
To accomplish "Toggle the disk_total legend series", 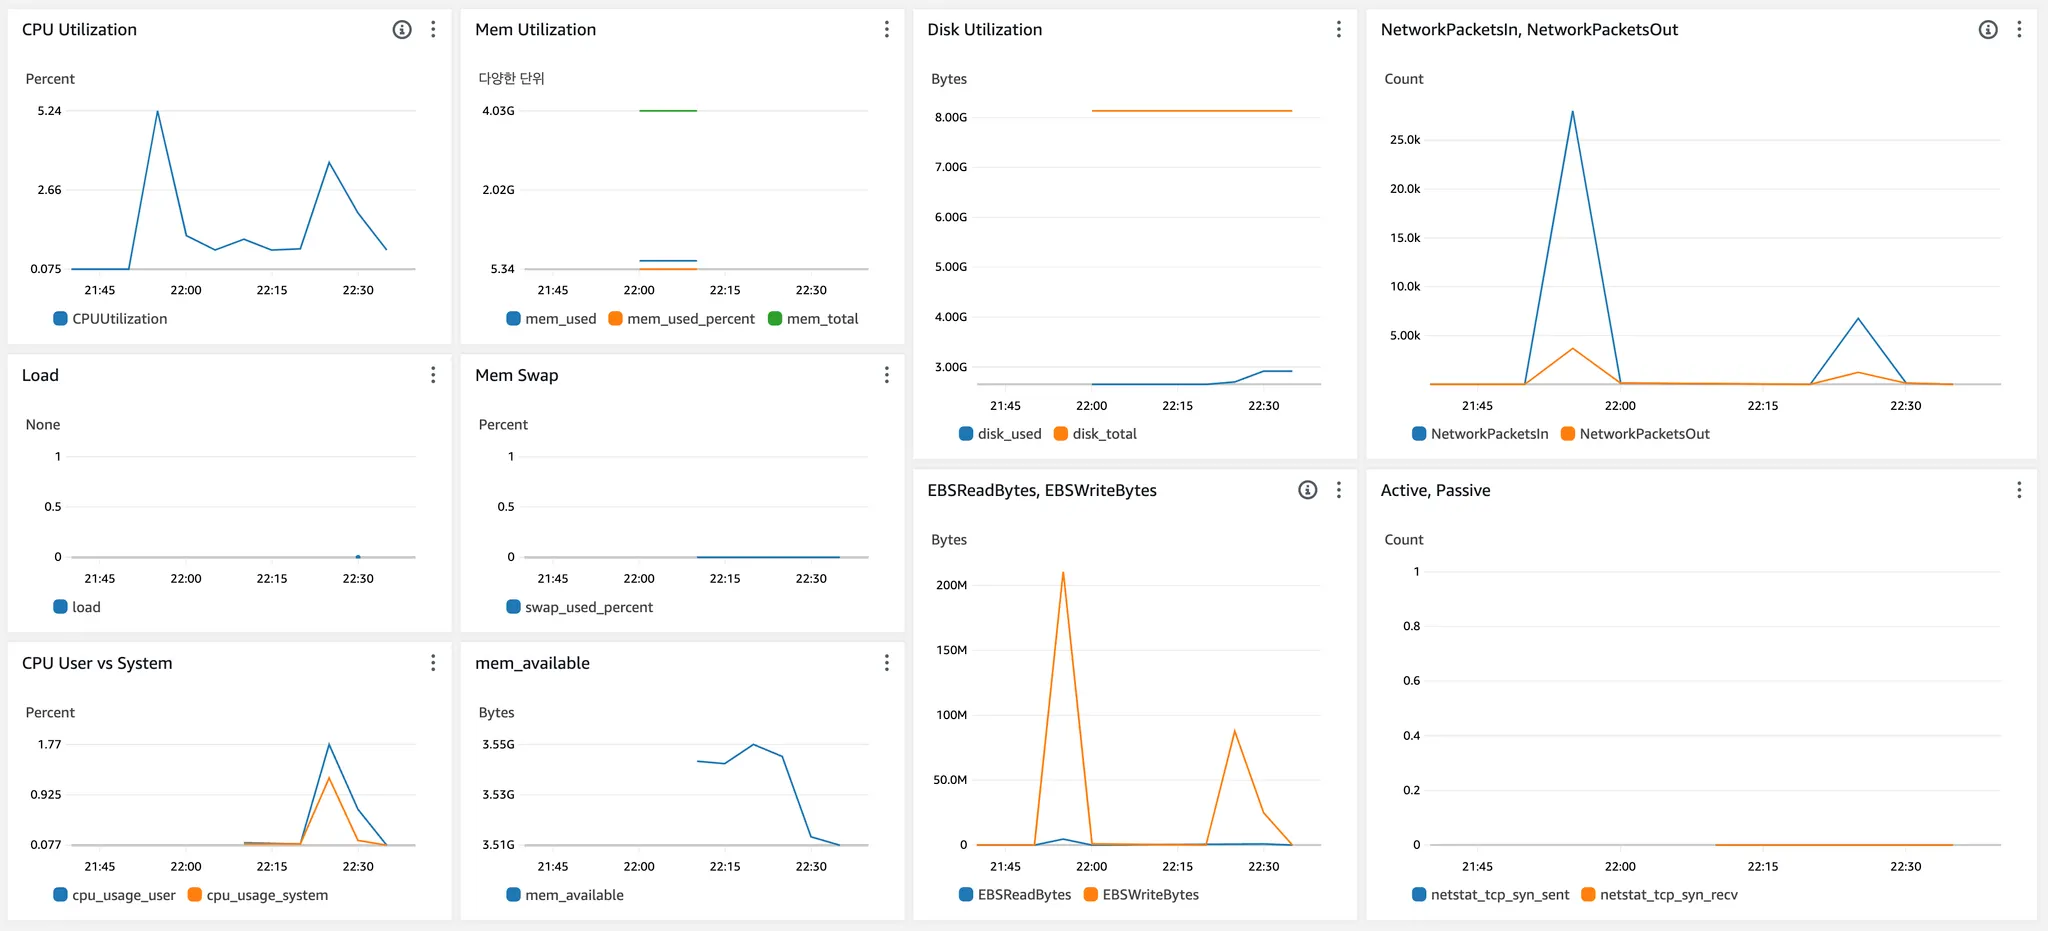I will pos(1104,434).
